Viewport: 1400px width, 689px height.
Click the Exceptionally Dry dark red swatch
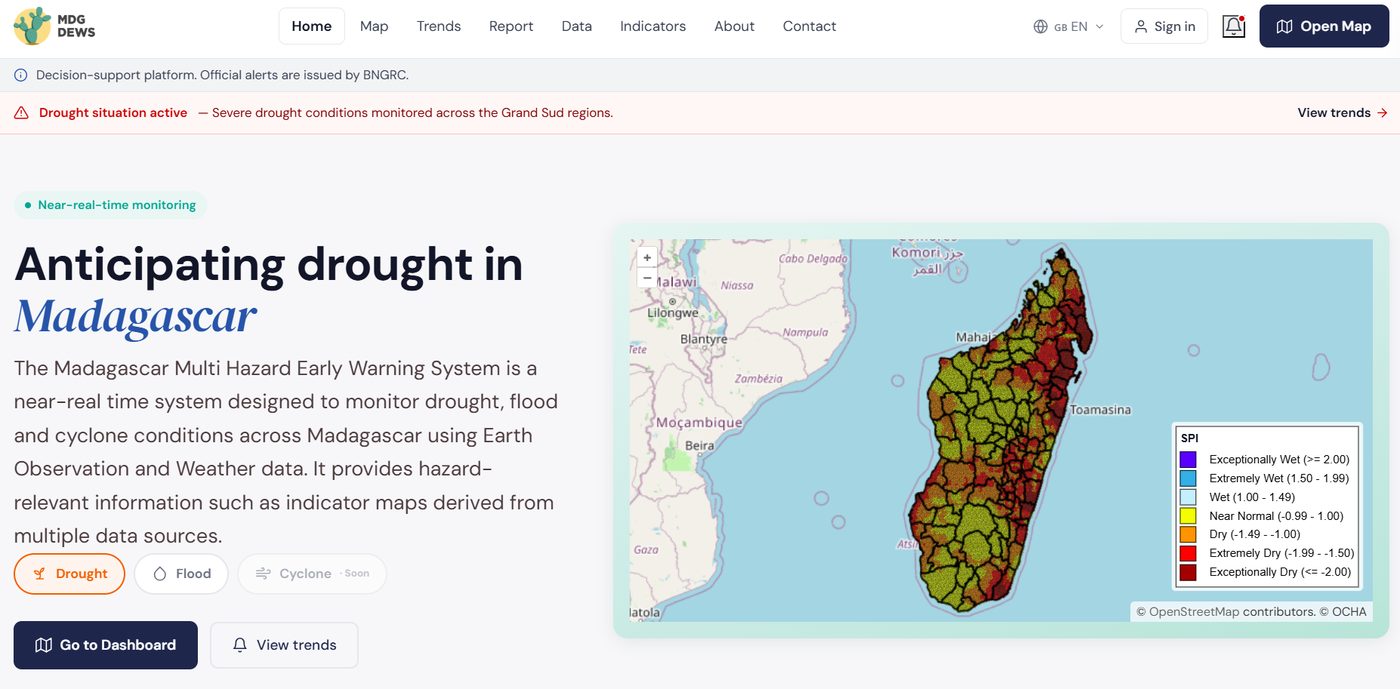tap(1188, 572)
